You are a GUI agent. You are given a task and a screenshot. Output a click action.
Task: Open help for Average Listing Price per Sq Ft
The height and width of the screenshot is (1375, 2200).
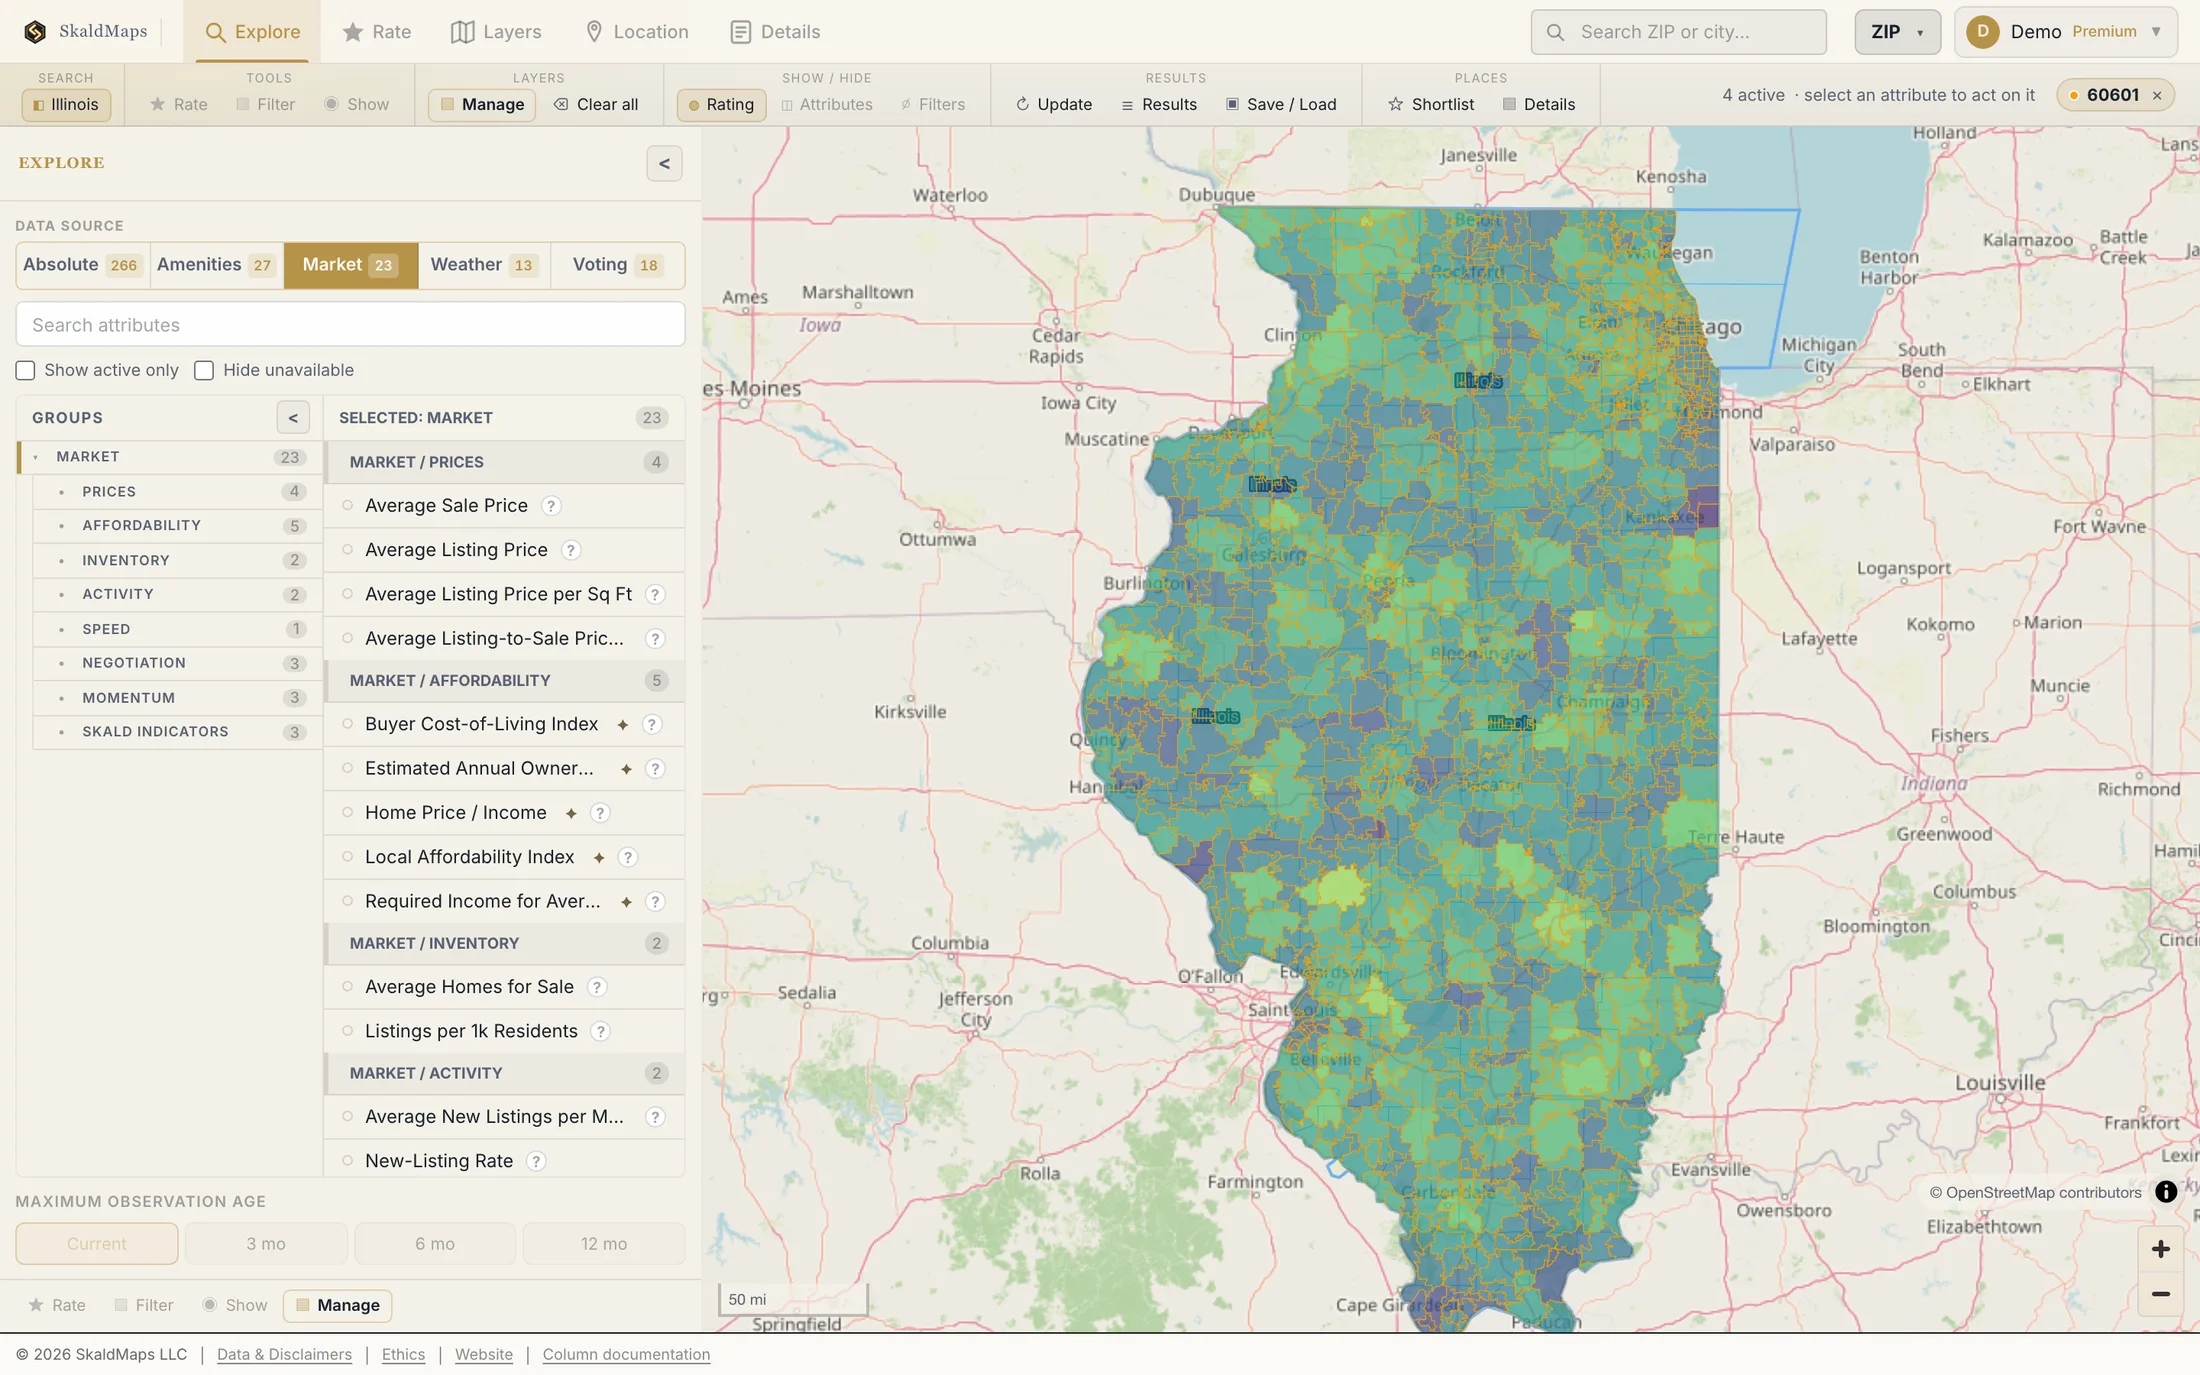tap(655, 594)
